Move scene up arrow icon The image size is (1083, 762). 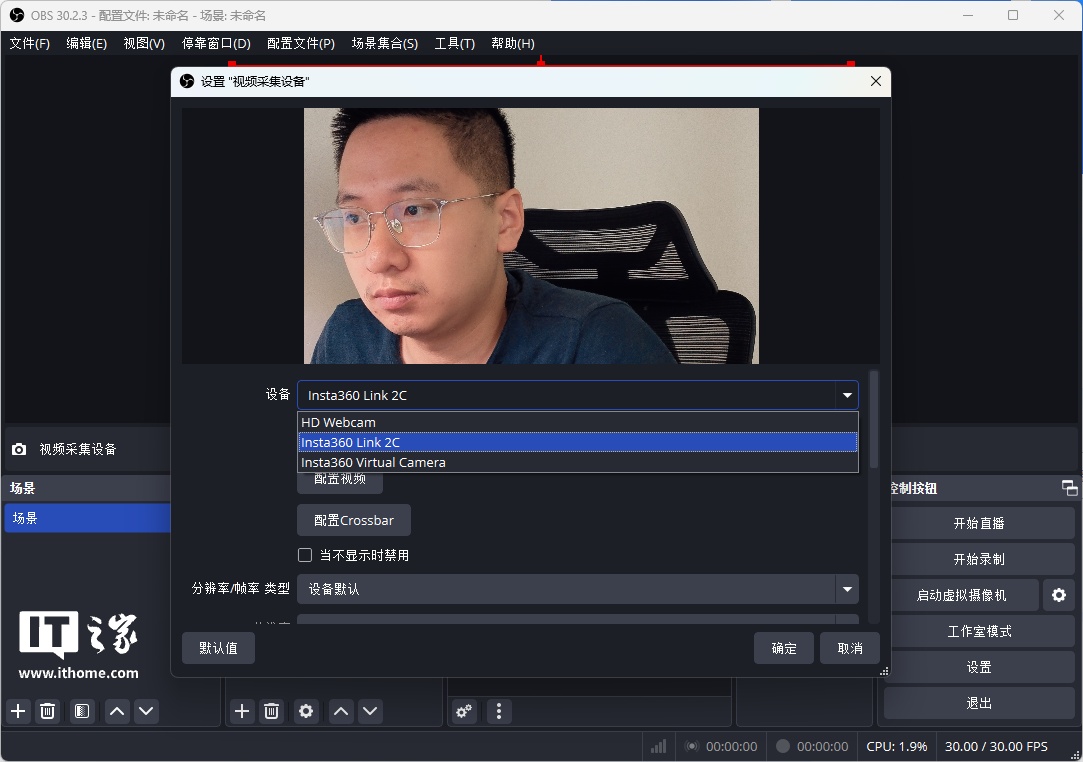[x=117, y=711]
